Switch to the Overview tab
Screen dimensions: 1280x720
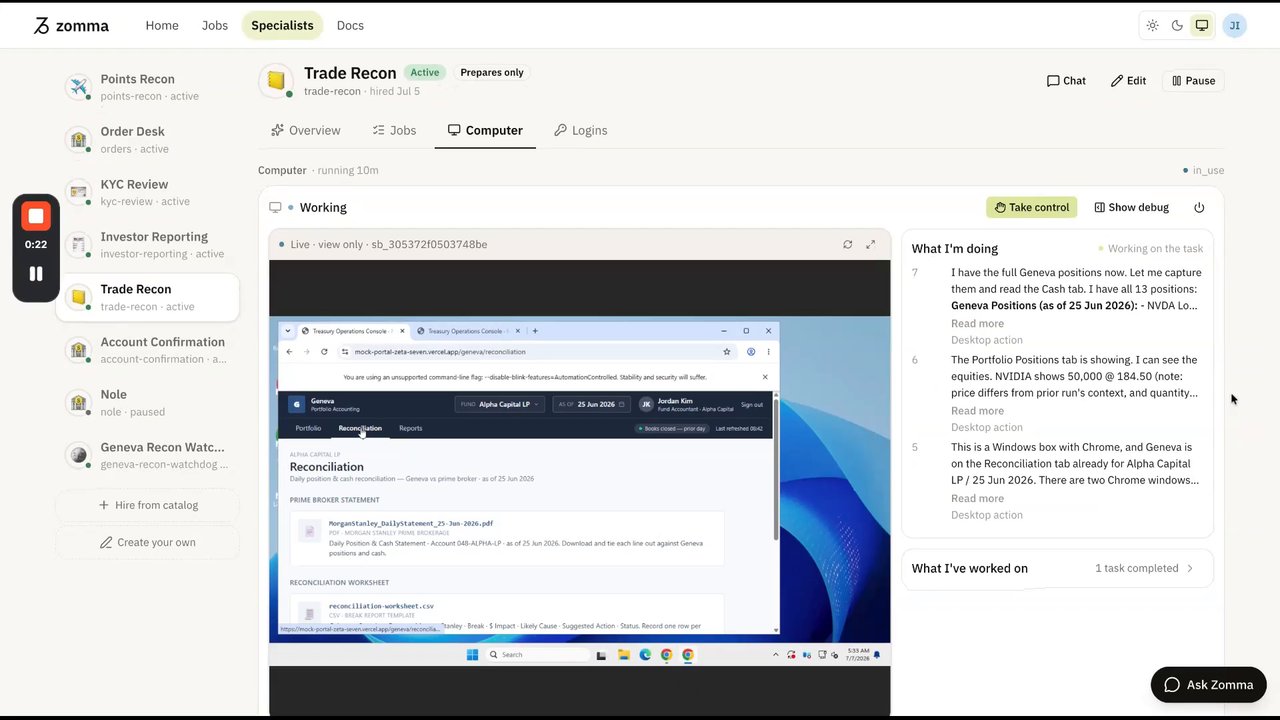[x=305, y=130]
